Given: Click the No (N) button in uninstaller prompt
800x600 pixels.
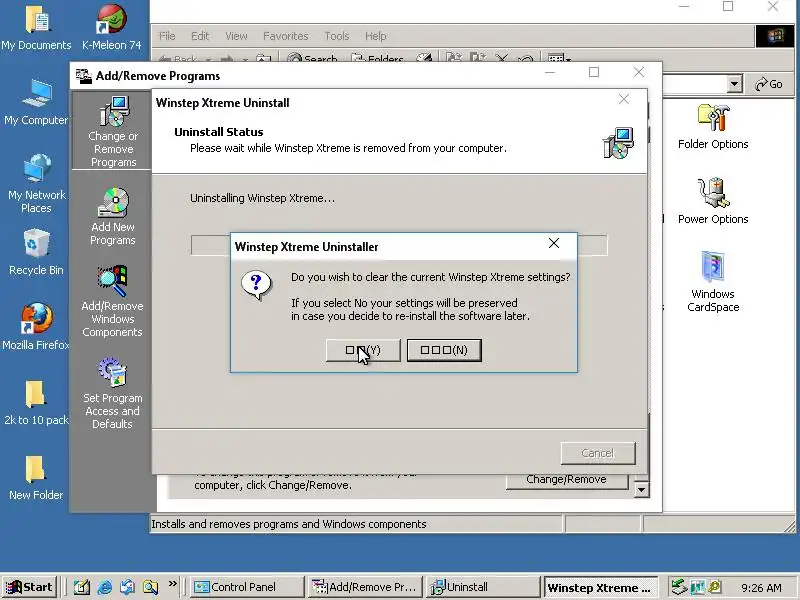Looking at the screenshot, I should tap(444, 351).
